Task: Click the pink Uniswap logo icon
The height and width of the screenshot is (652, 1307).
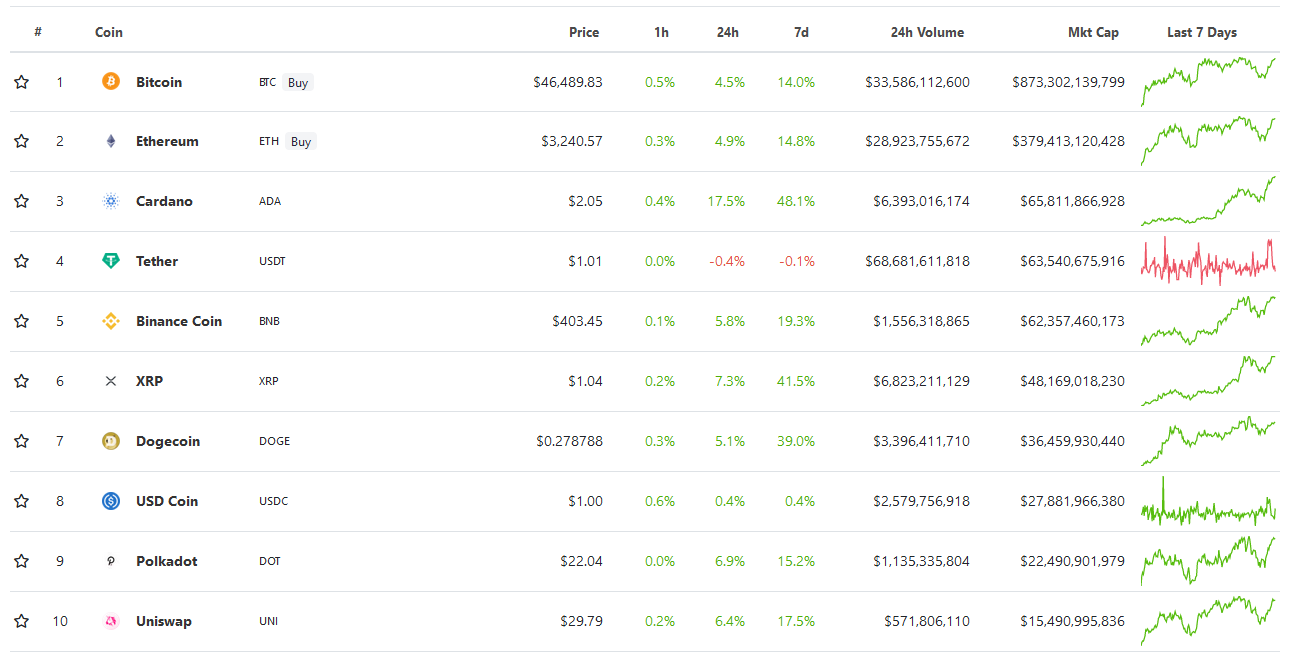Action: pos(111,621)
